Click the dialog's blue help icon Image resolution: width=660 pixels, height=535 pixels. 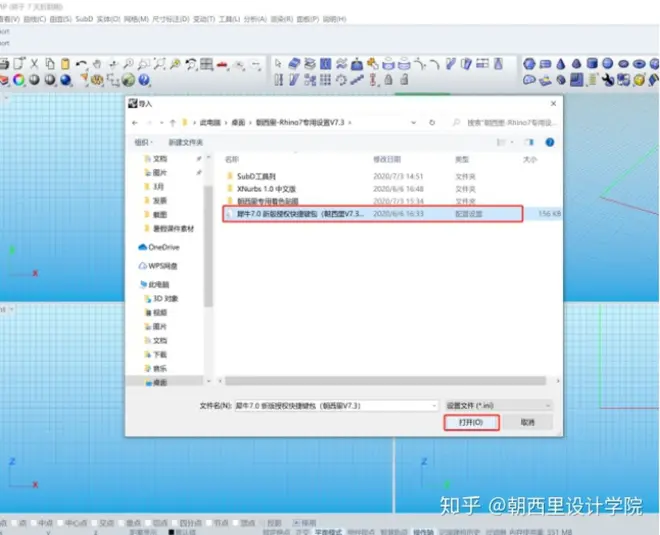click(550, 142)
